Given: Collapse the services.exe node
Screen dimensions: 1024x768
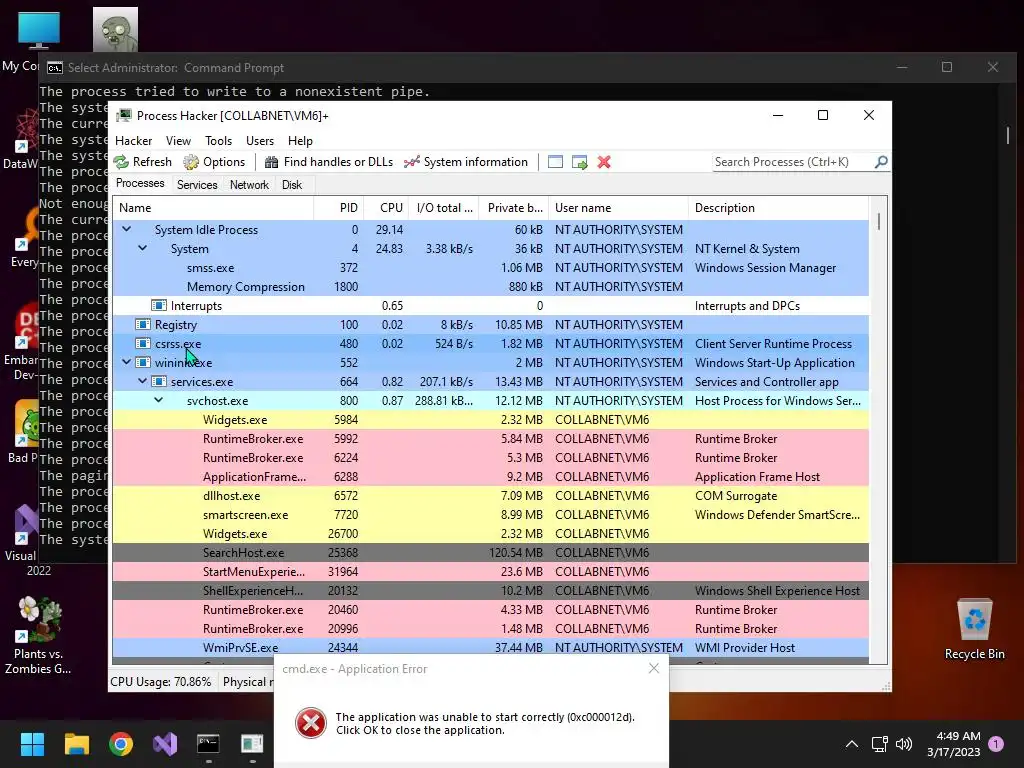Looking at the screenshot, I should pyautogui.click(x=142, y=381).
